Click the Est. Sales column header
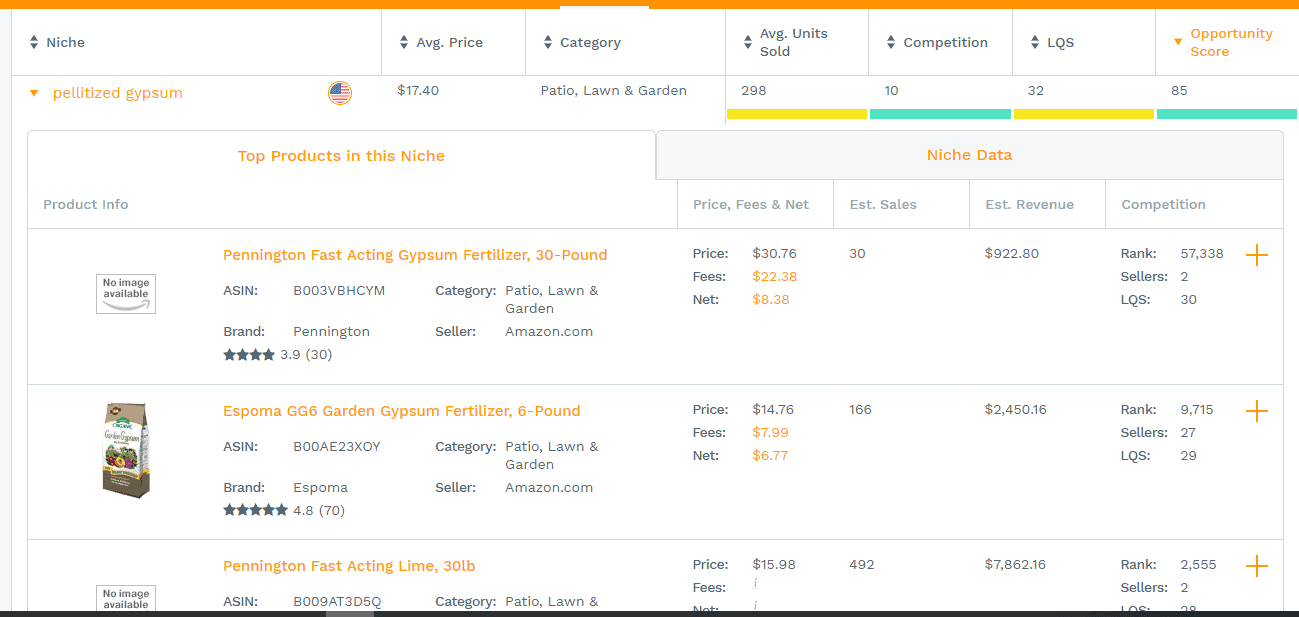 883,205
